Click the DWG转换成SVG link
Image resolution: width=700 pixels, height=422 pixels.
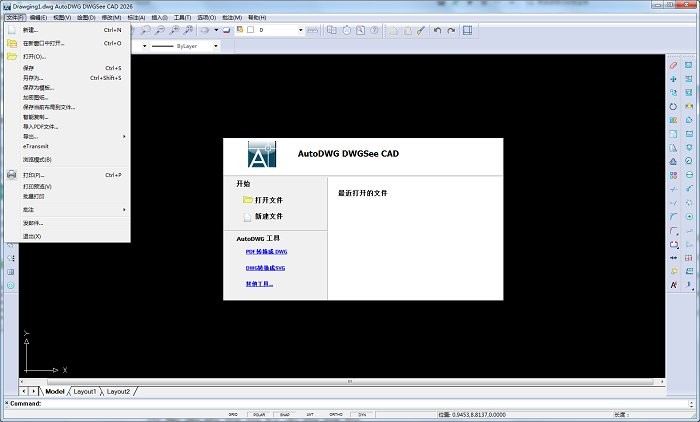(x=266, y=268)
